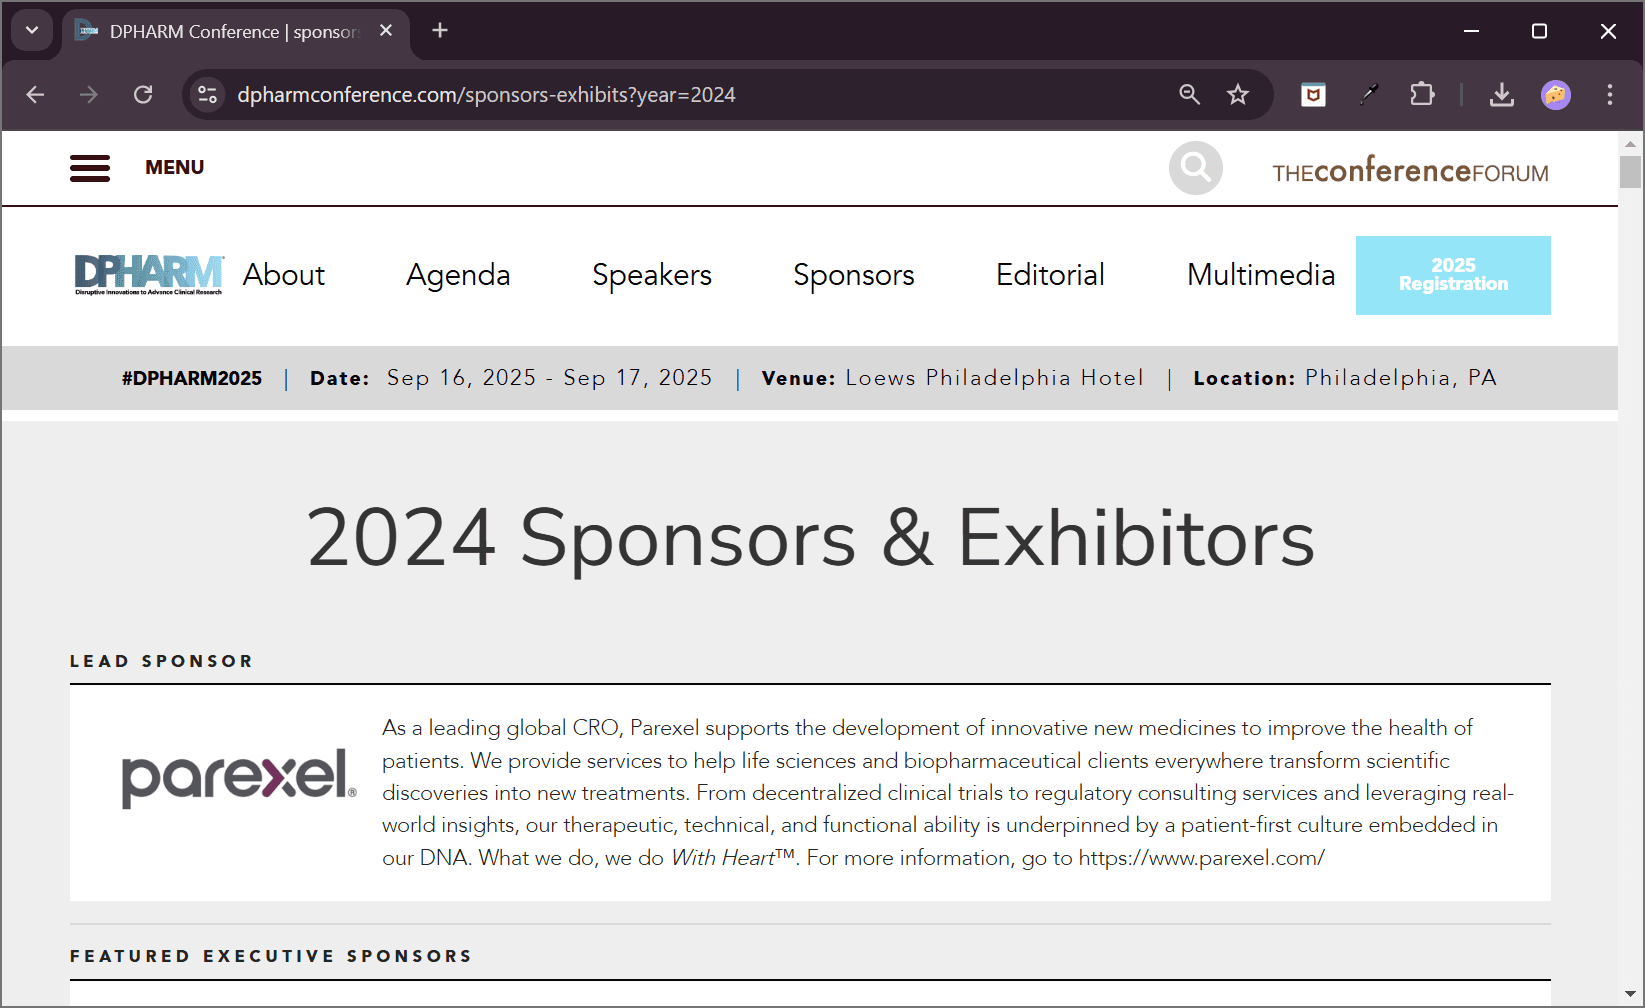The width and height of the screenshot is (1645, 1008).
Task: Open the site search magnifier icon
Action: point(1195,168)
